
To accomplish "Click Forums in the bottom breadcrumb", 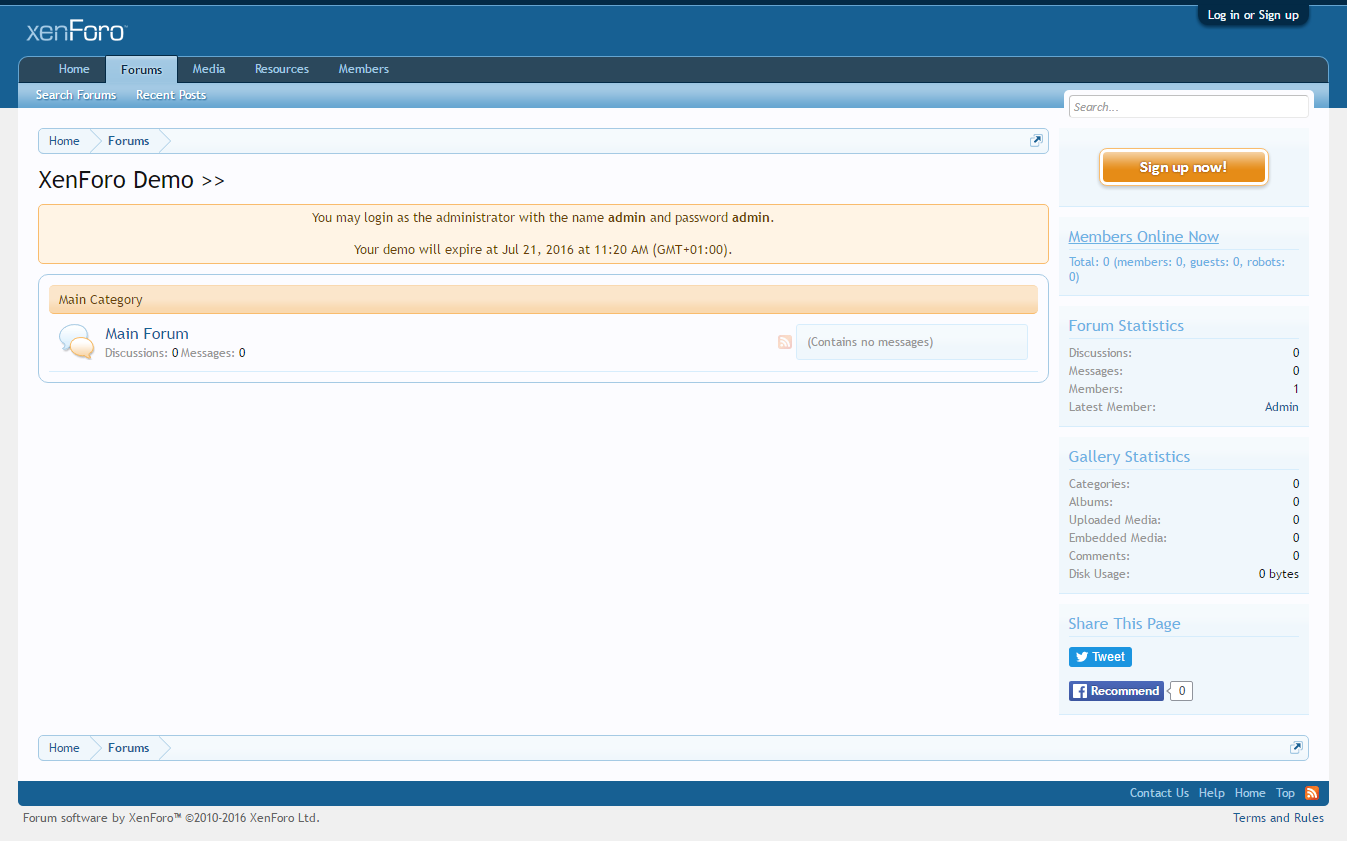I will (129, 748).
